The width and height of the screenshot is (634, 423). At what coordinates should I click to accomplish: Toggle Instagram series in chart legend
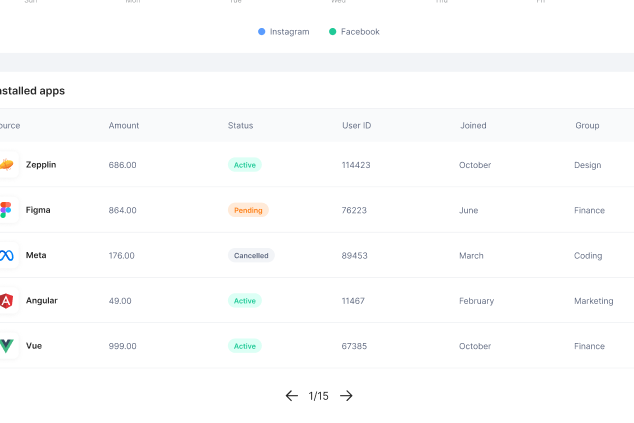click(x=284, y=32)
